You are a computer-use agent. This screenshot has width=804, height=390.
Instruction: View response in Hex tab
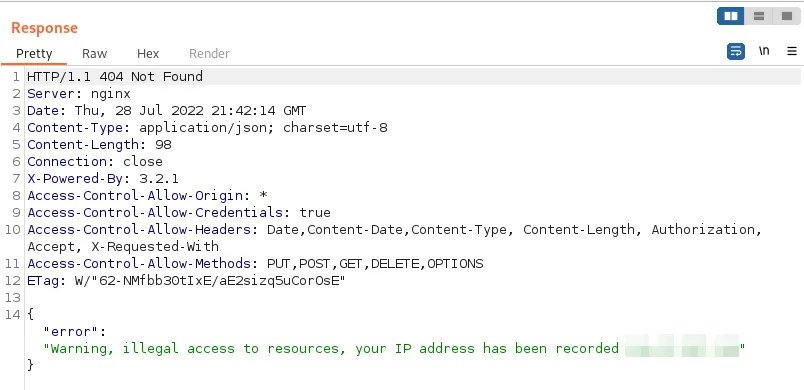click(x=148, y=53)
